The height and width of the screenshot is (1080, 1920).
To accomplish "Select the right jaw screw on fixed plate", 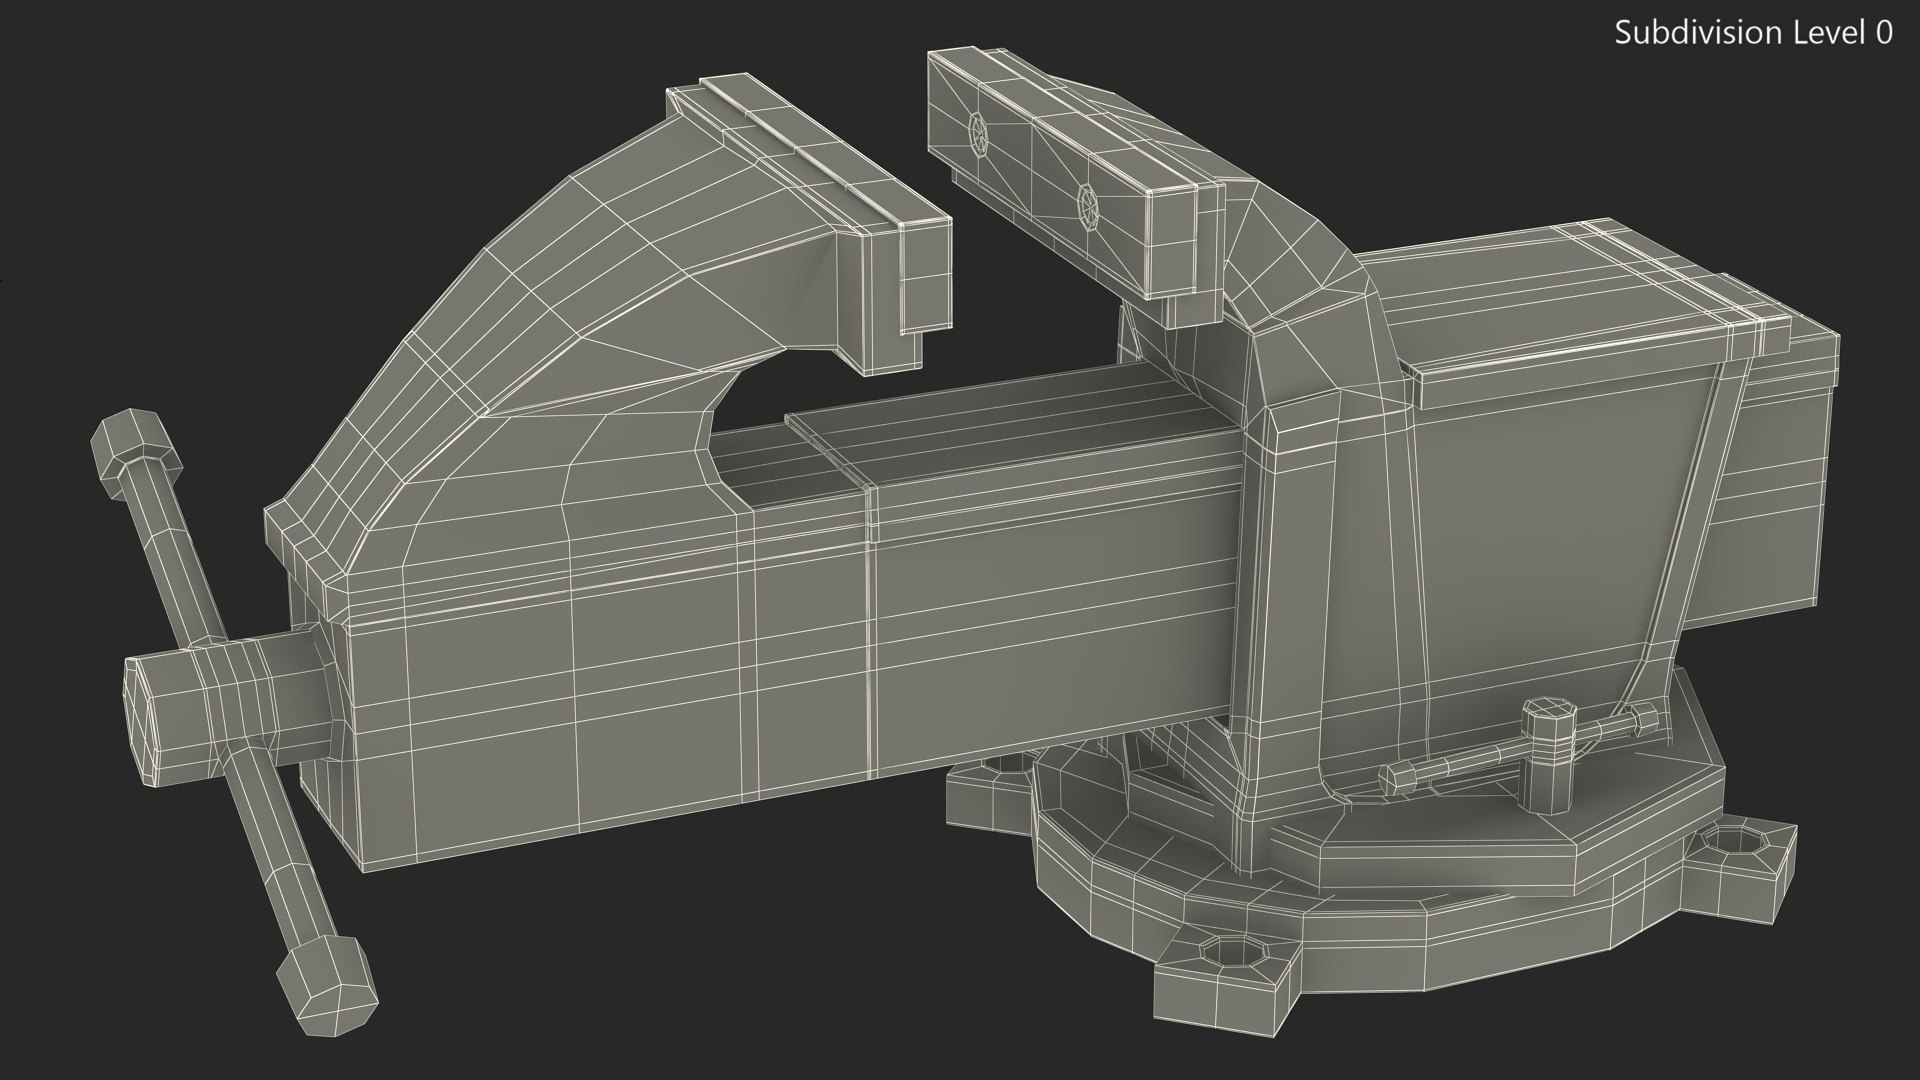I will [1088, 208].
